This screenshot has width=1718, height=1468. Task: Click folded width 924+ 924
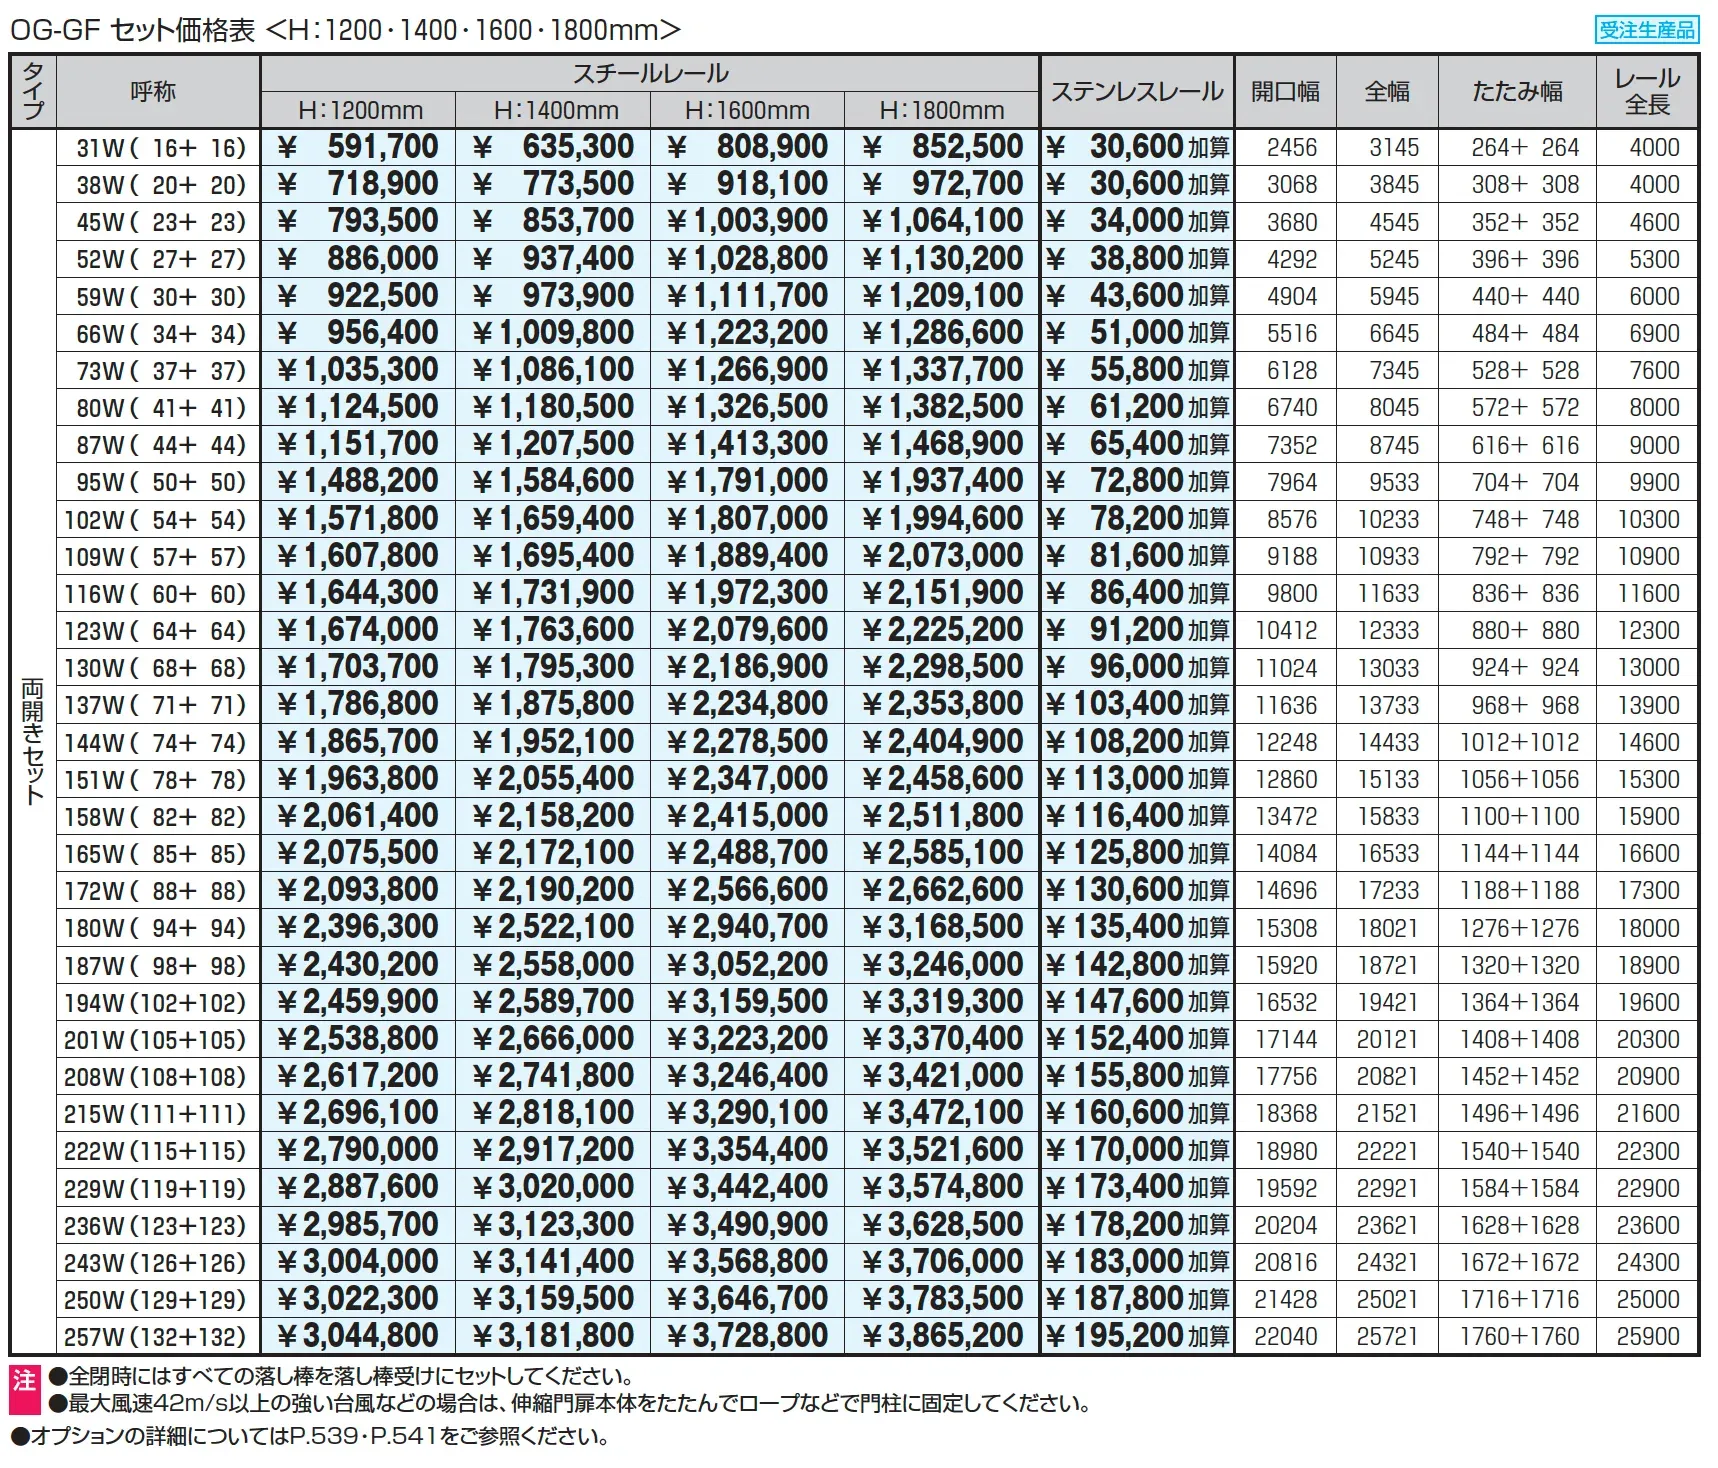click(1525, 667)
